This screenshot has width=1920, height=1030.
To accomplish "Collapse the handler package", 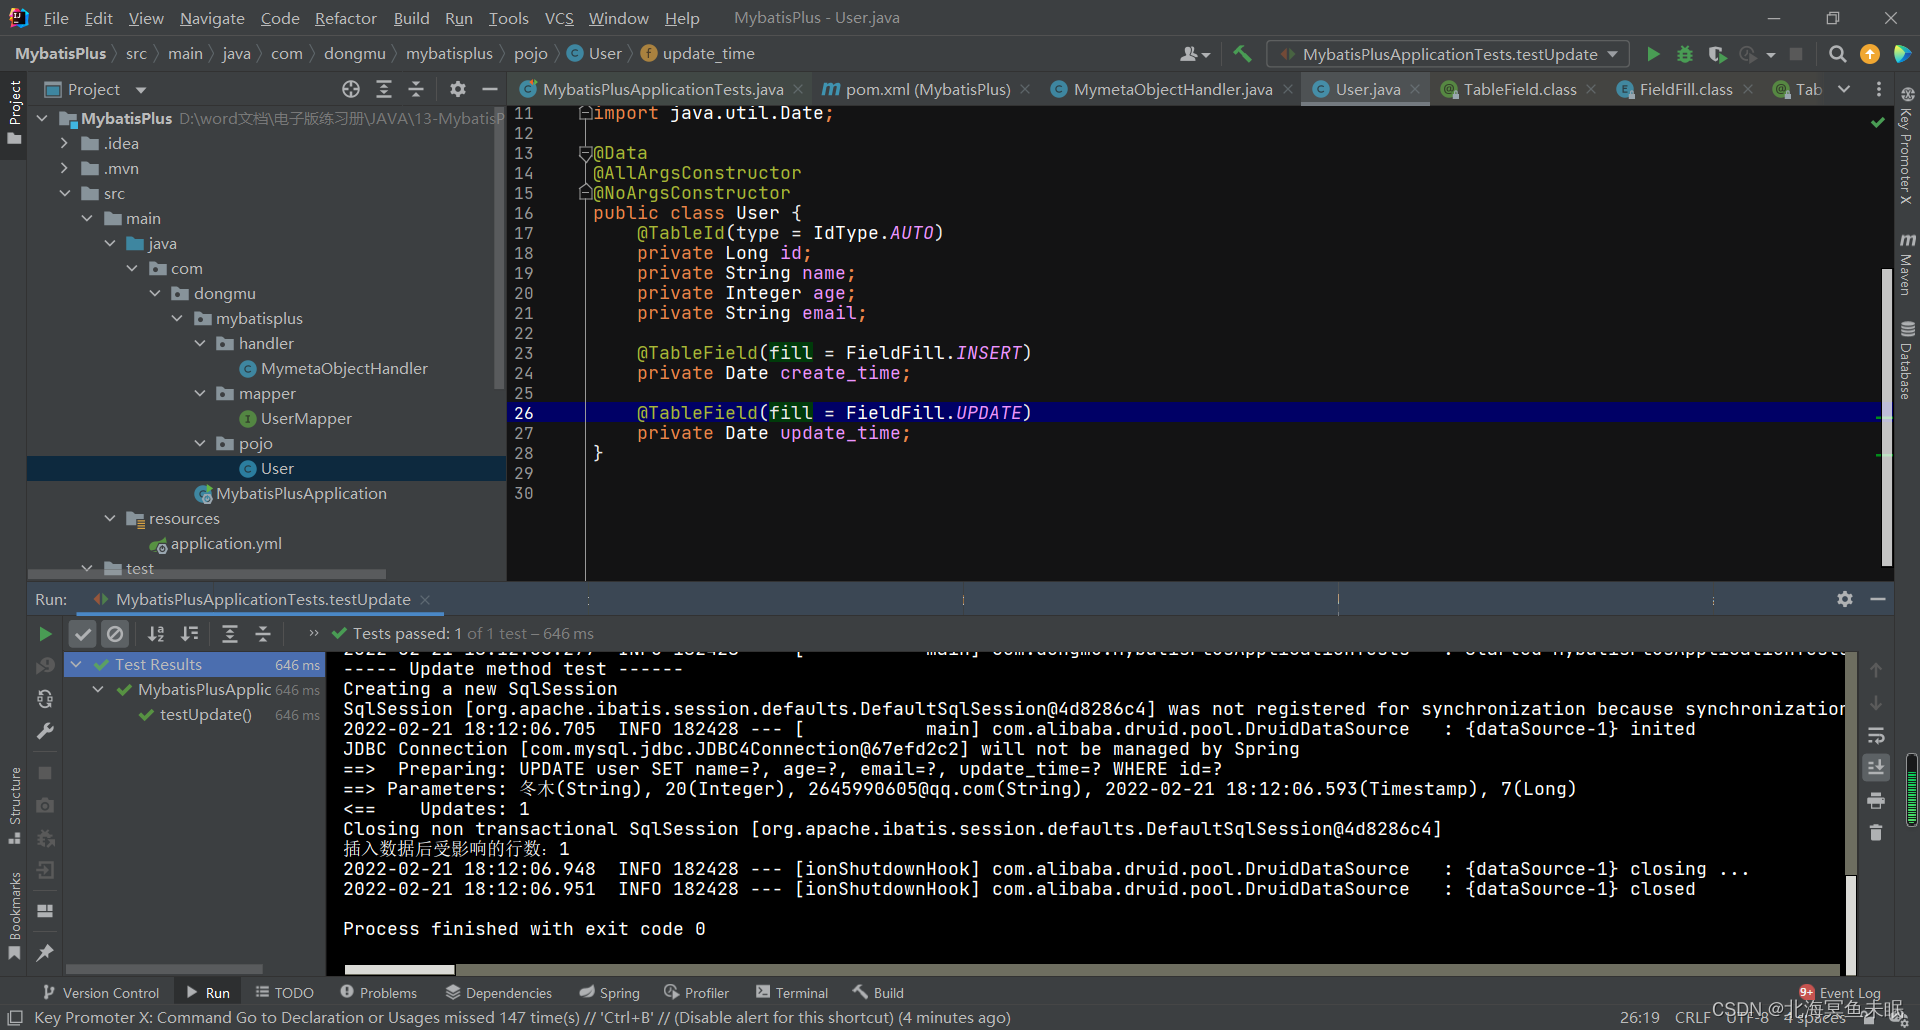I will point(200,343).
